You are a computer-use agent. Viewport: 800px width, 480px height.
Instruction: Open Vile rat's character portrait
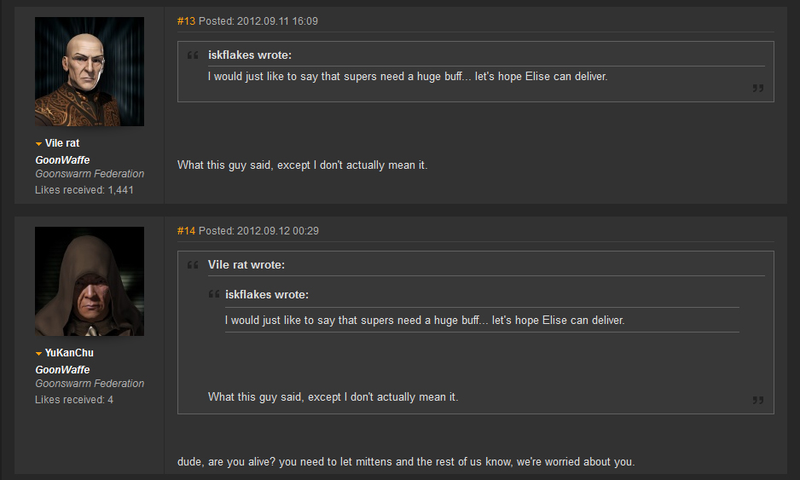click(89, 71)
